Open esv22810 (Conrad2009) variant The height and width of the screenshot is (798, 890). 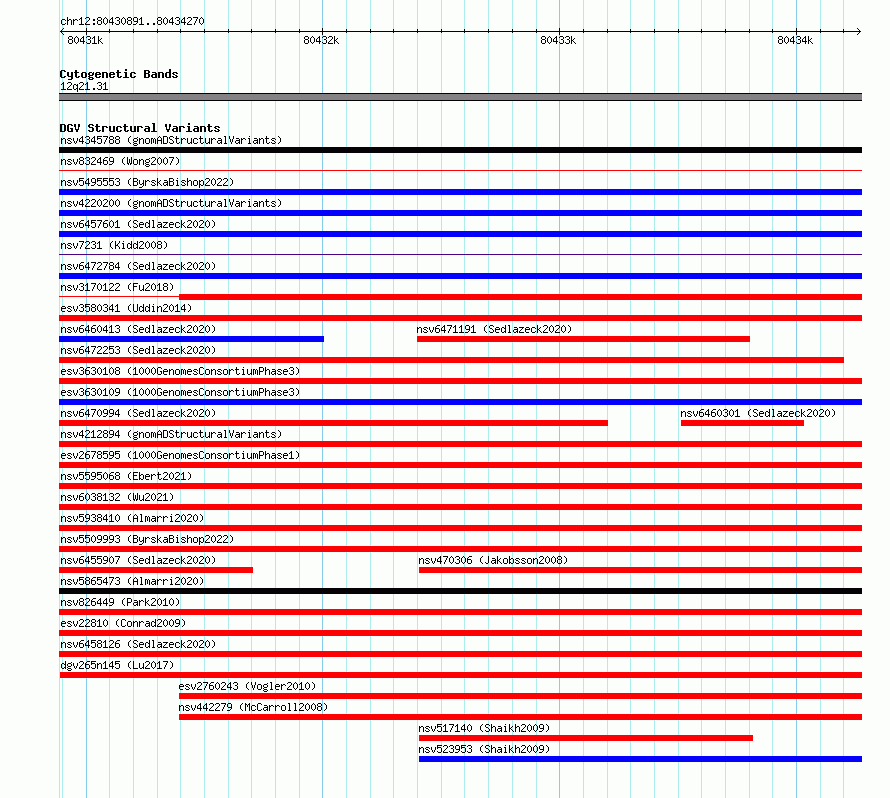[123, 623]
